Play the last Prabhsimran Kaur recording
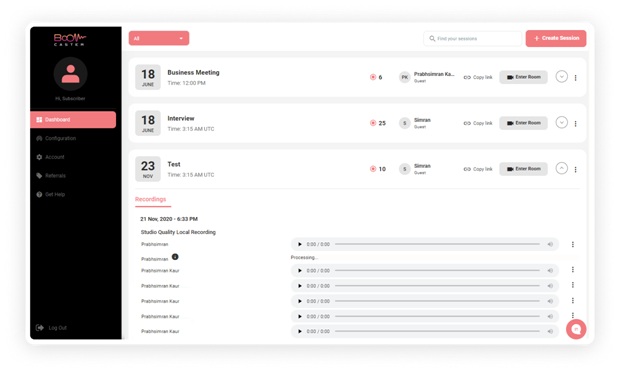619x372 pixels. [300, 331]
